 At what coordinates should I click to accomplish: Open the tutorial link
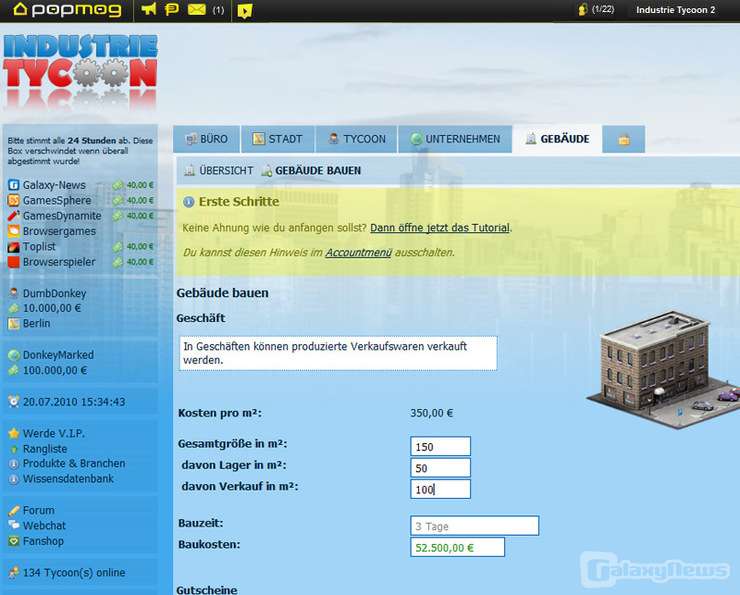click(440, 228)
